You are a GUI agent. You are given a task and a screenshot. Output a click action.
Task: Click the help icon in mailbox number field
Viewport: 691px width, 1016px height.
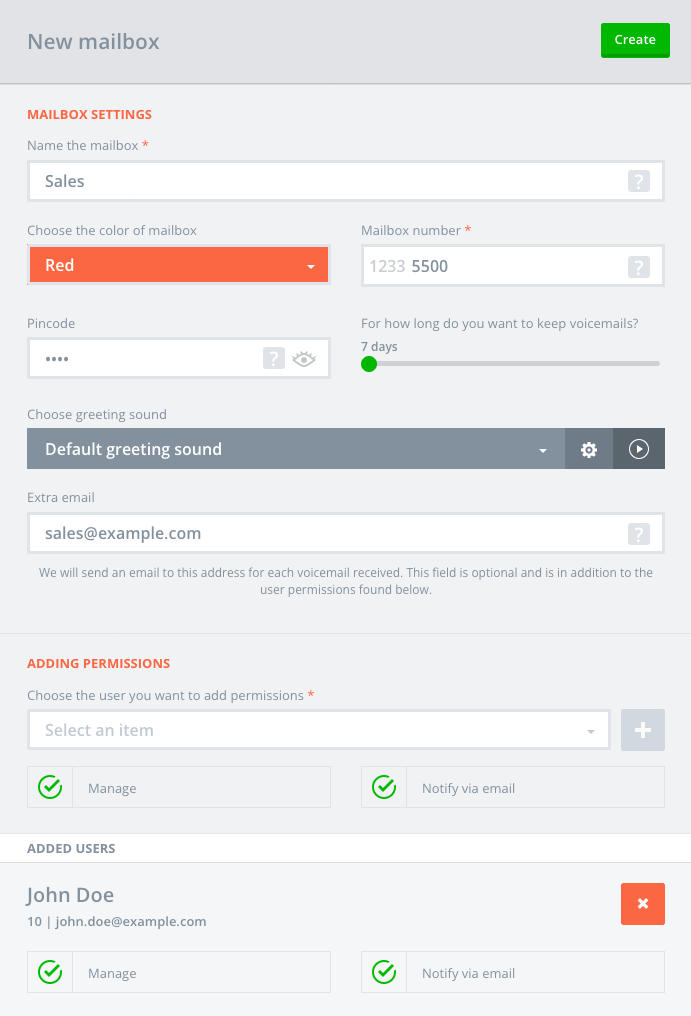(x=639, y=266)
